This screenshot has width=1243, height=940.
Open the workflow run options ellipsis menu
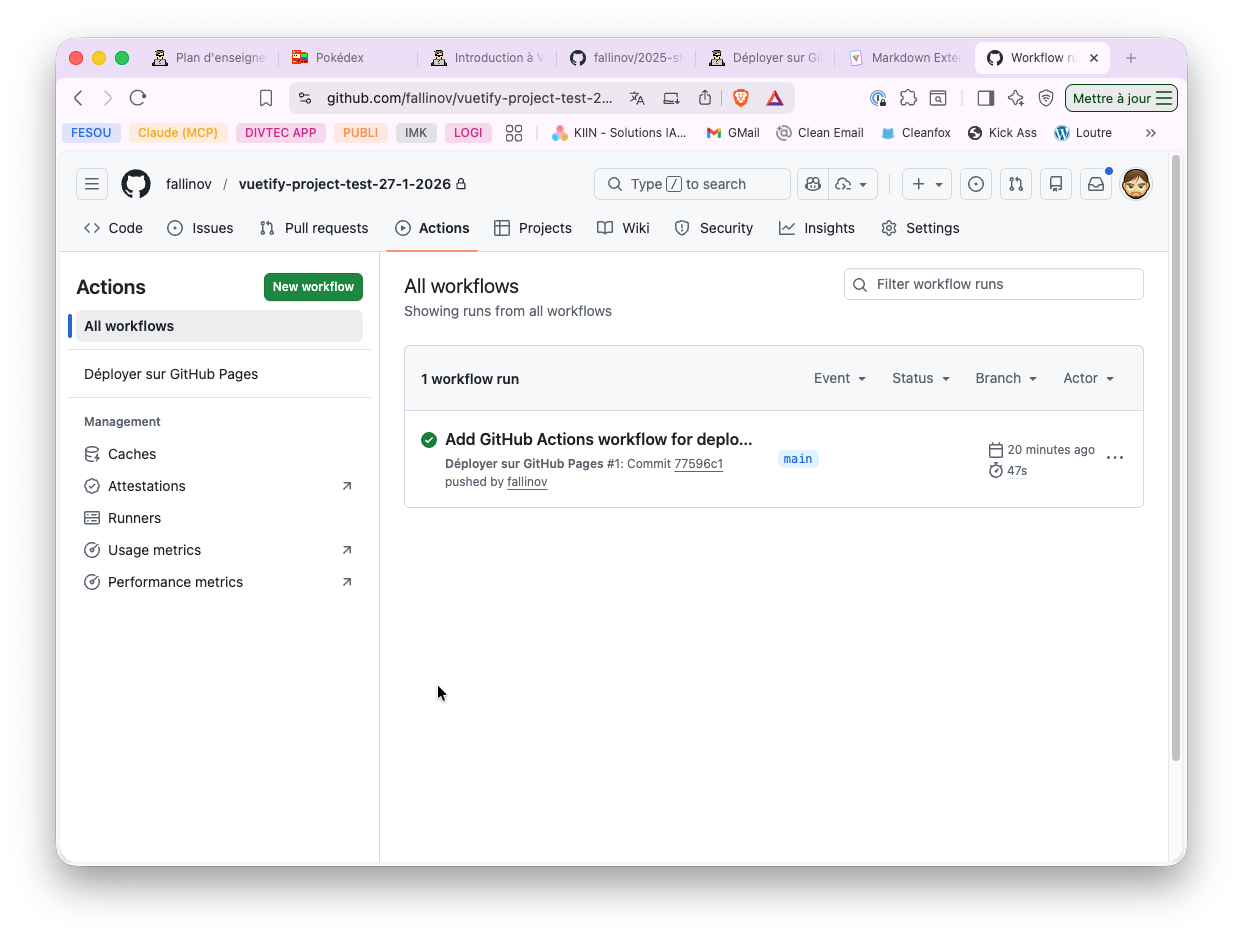pyautogui.click(x=1115, y=457)
